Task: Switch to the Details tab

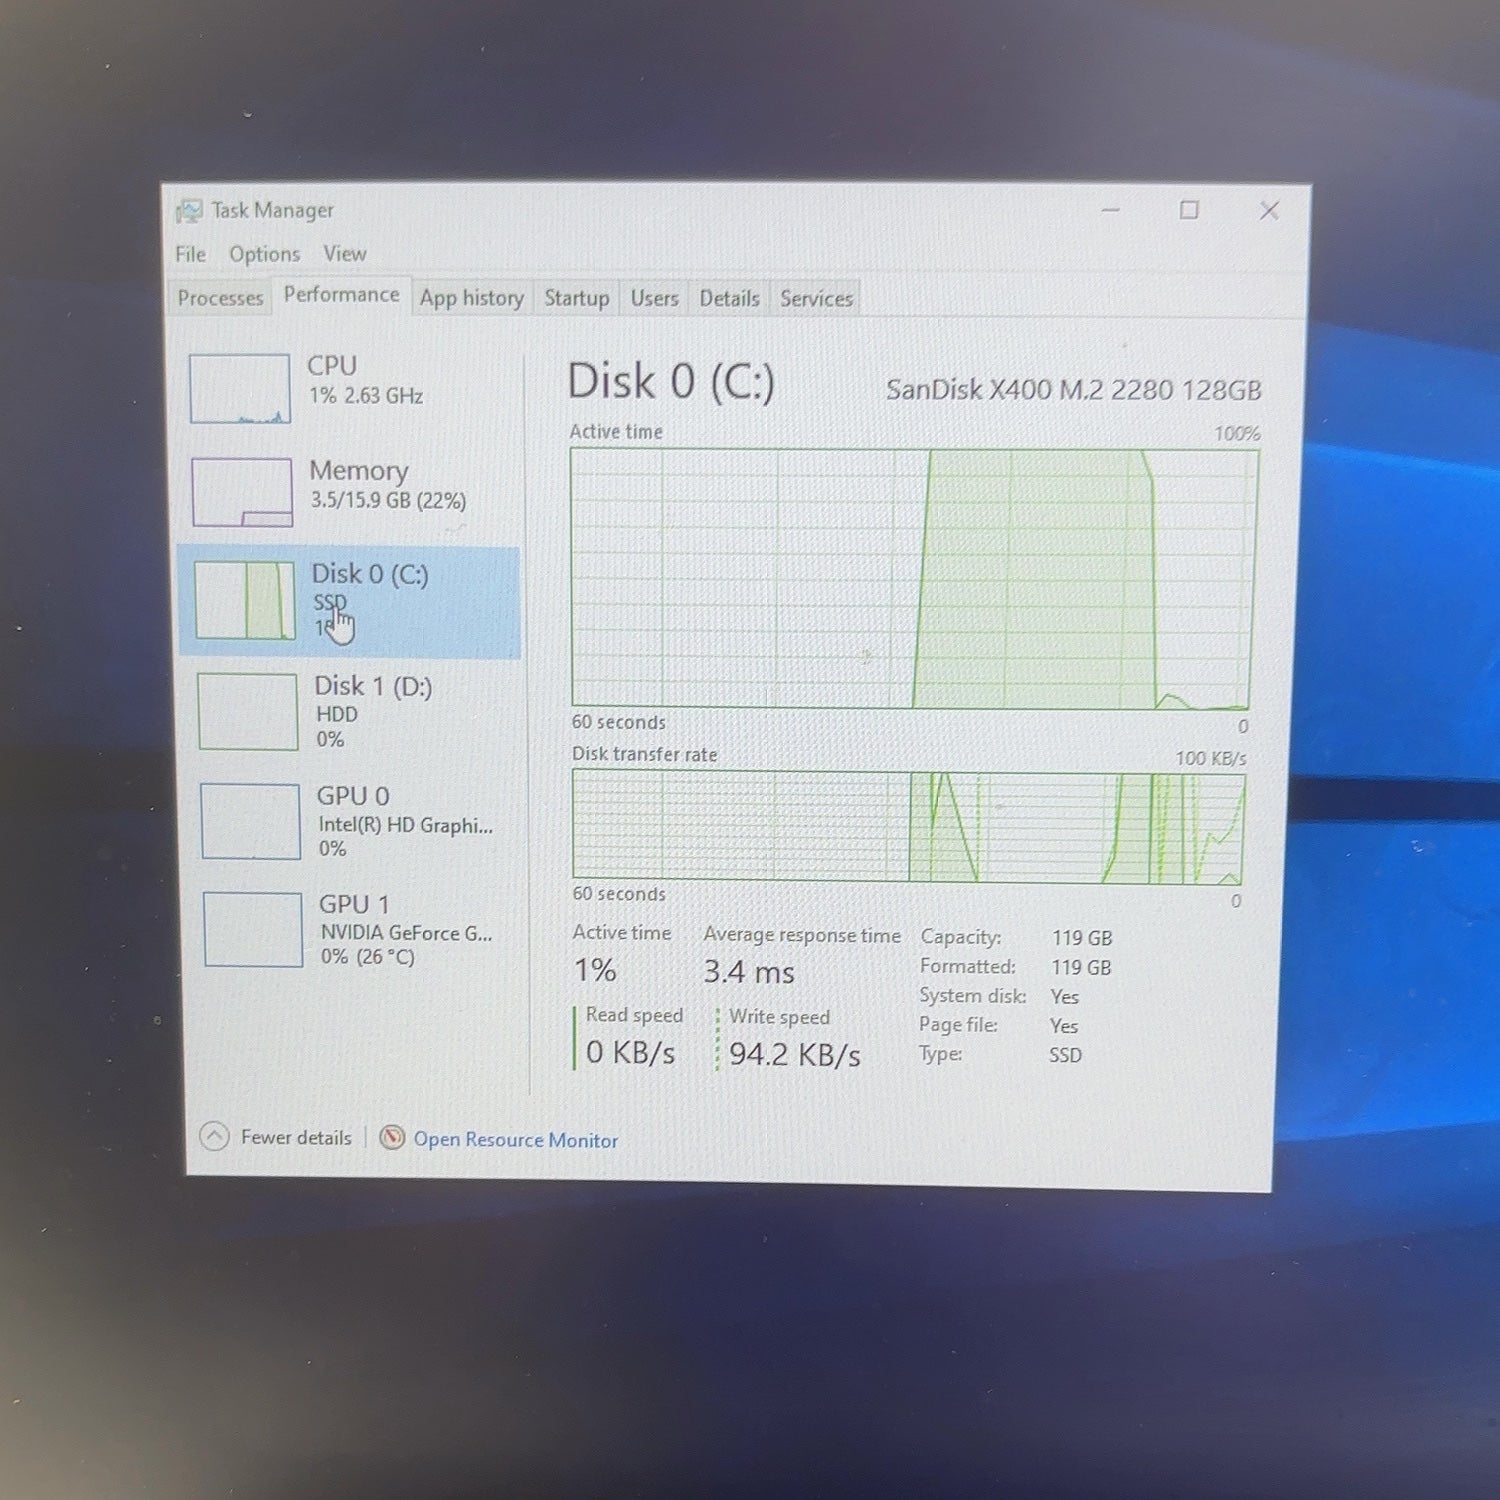Action: (730, 298)
